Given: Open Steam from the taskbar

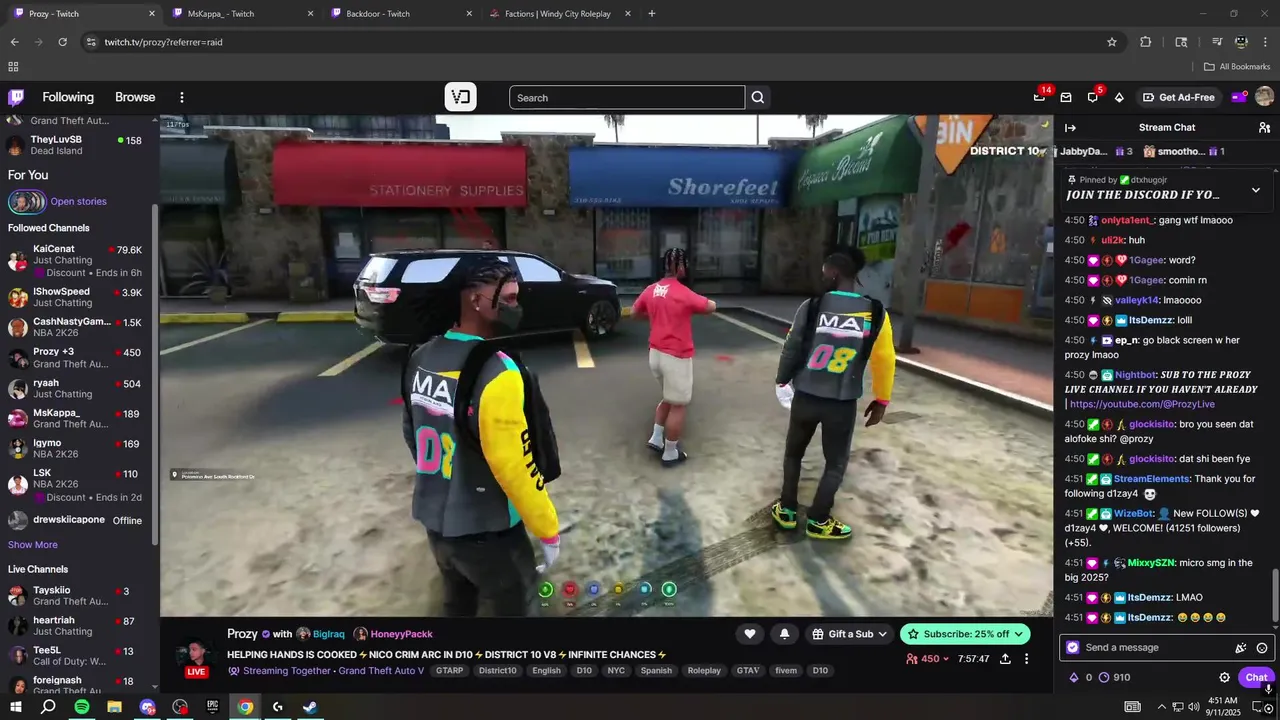Looking at the screenshot, I should pyautogui.click(x=310, y=707).
